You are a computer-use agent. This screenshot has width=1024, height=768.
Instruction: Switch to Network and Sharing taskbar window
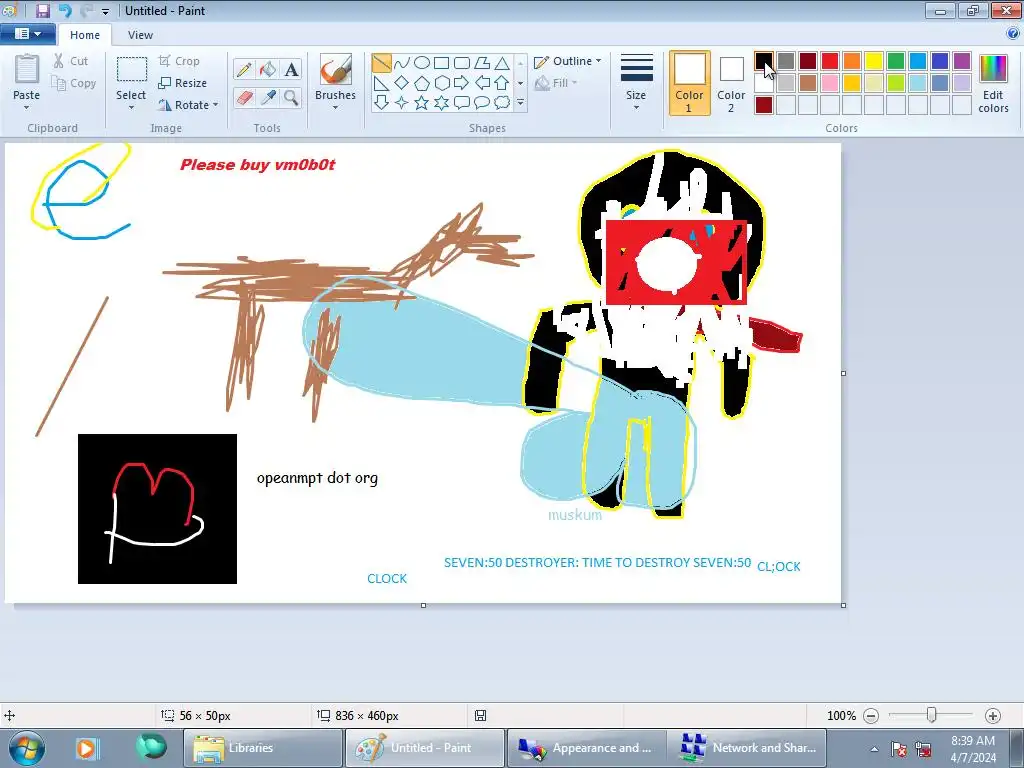(746, 748)
